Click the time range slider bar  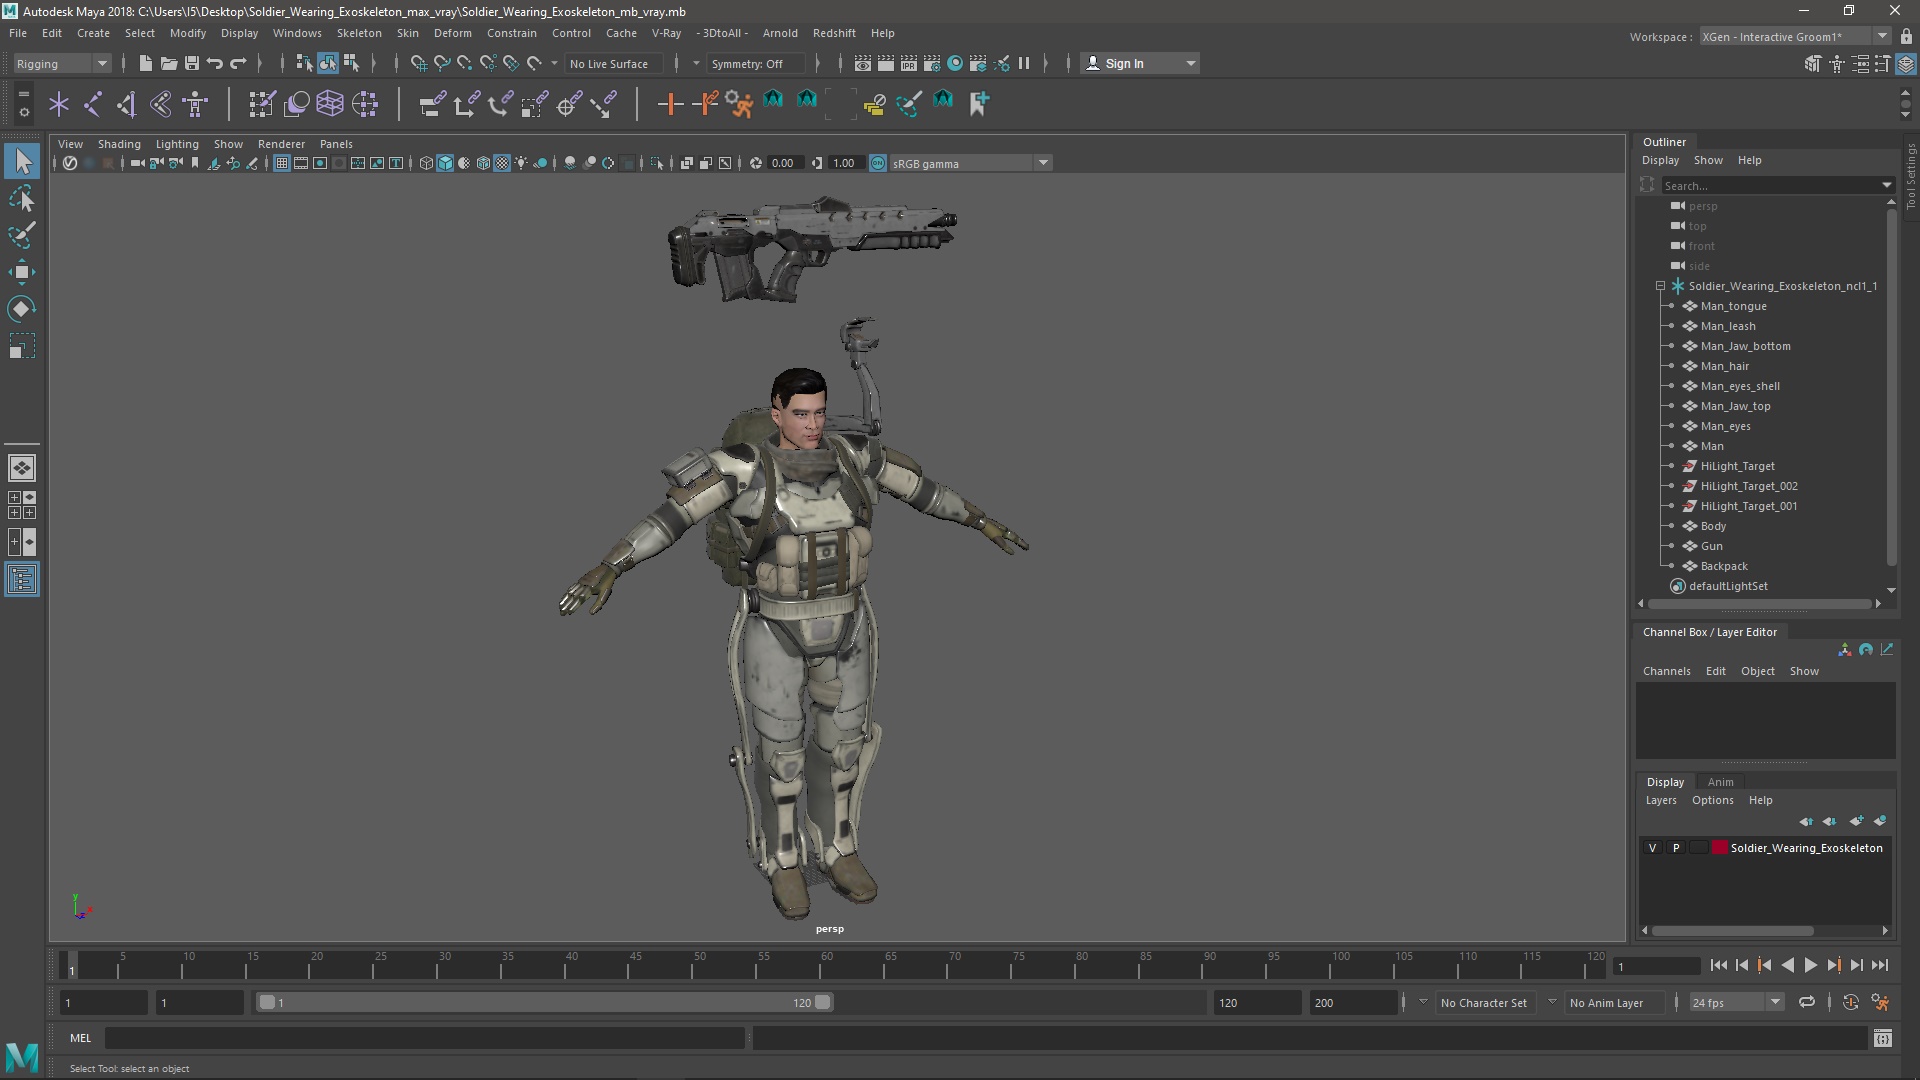[545, 1002]
